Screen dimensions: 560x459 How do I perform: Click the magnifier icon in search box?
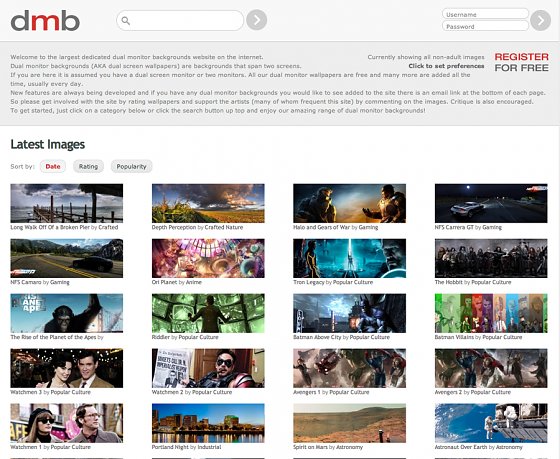pos(126,21)
